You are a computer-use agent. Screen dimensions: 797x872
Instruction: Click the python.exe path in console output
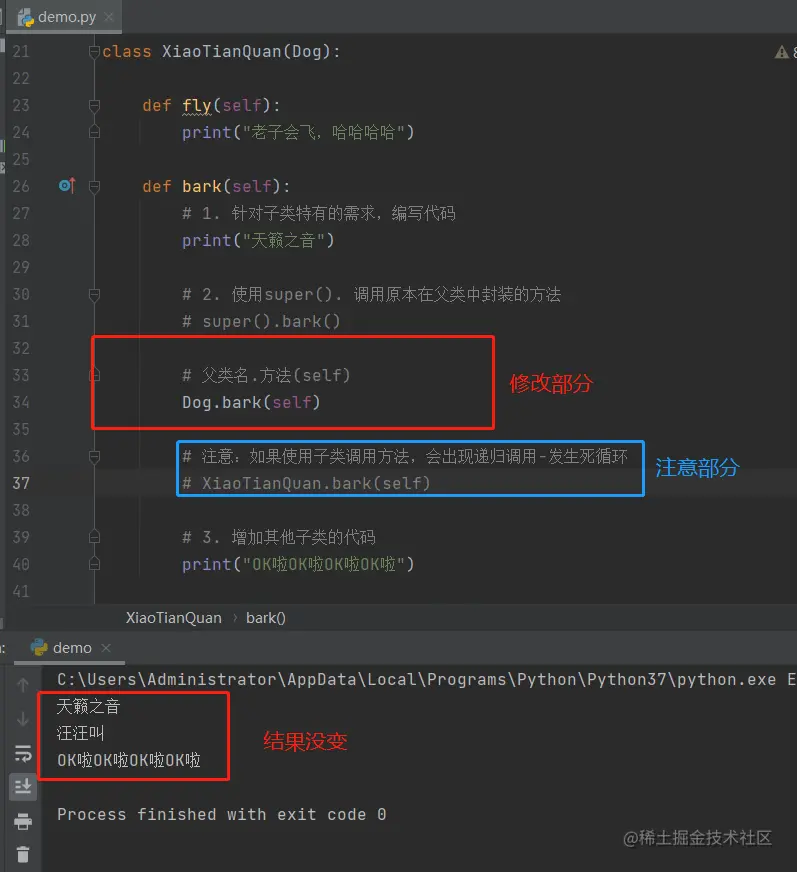point(417,680)
